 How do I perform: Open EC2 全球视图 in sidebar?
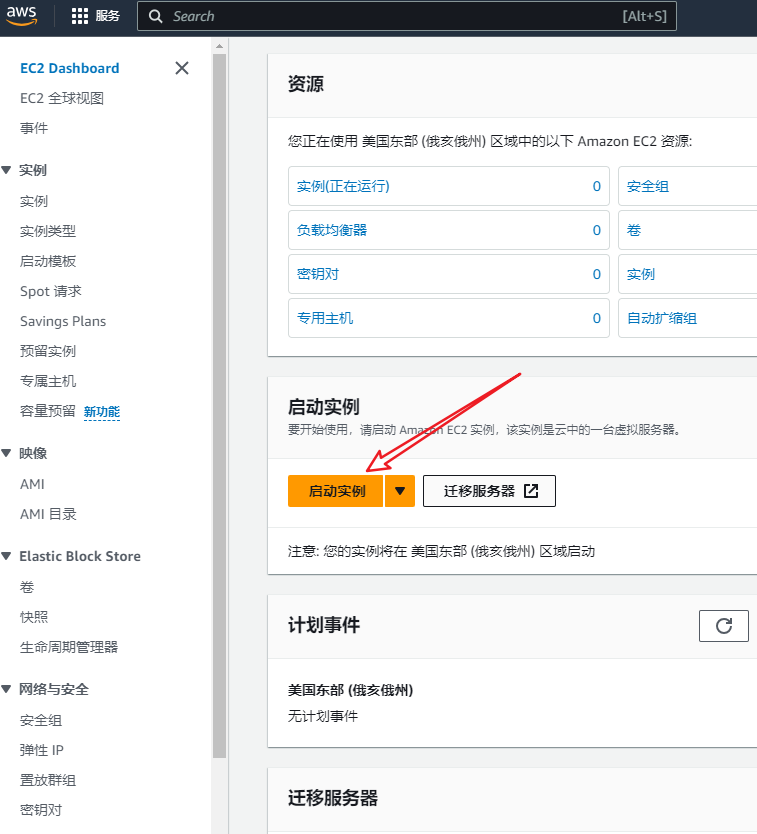(x=62, y=98)
